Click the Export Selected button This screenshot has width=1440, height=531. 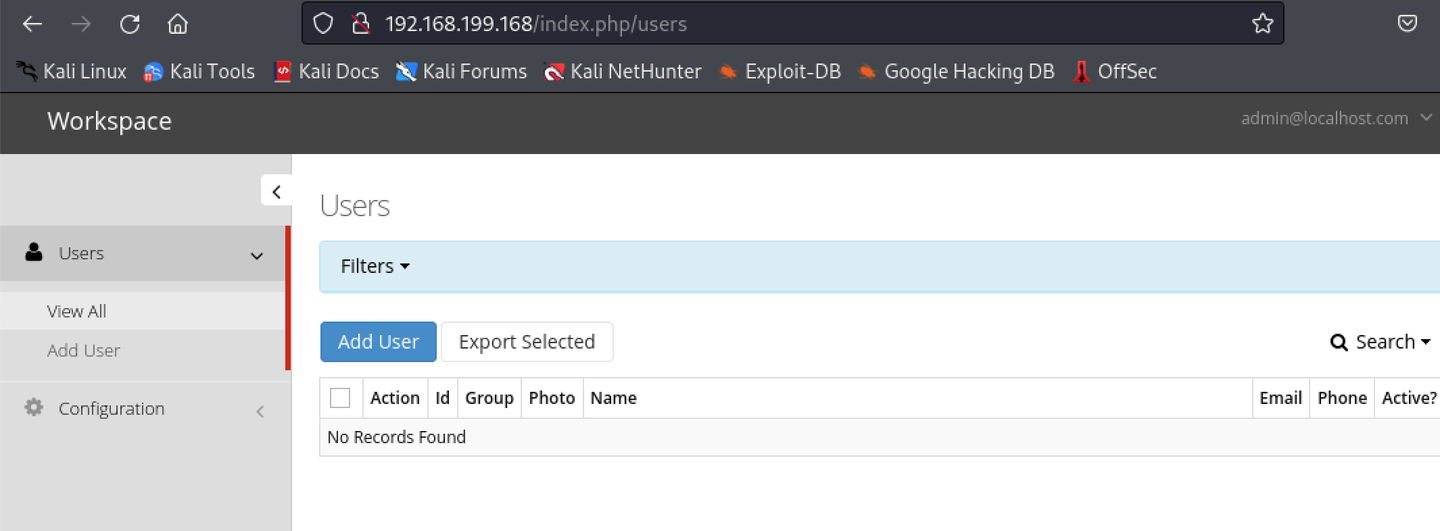526,342
